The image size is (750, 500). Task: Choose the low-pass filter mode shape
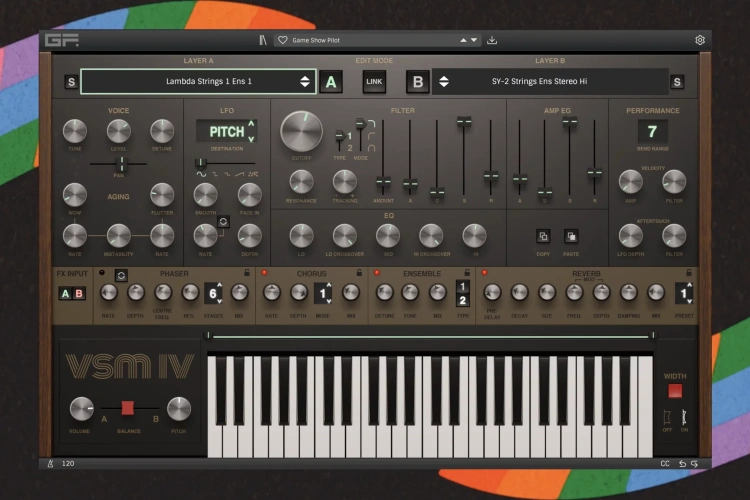point(371,124)
